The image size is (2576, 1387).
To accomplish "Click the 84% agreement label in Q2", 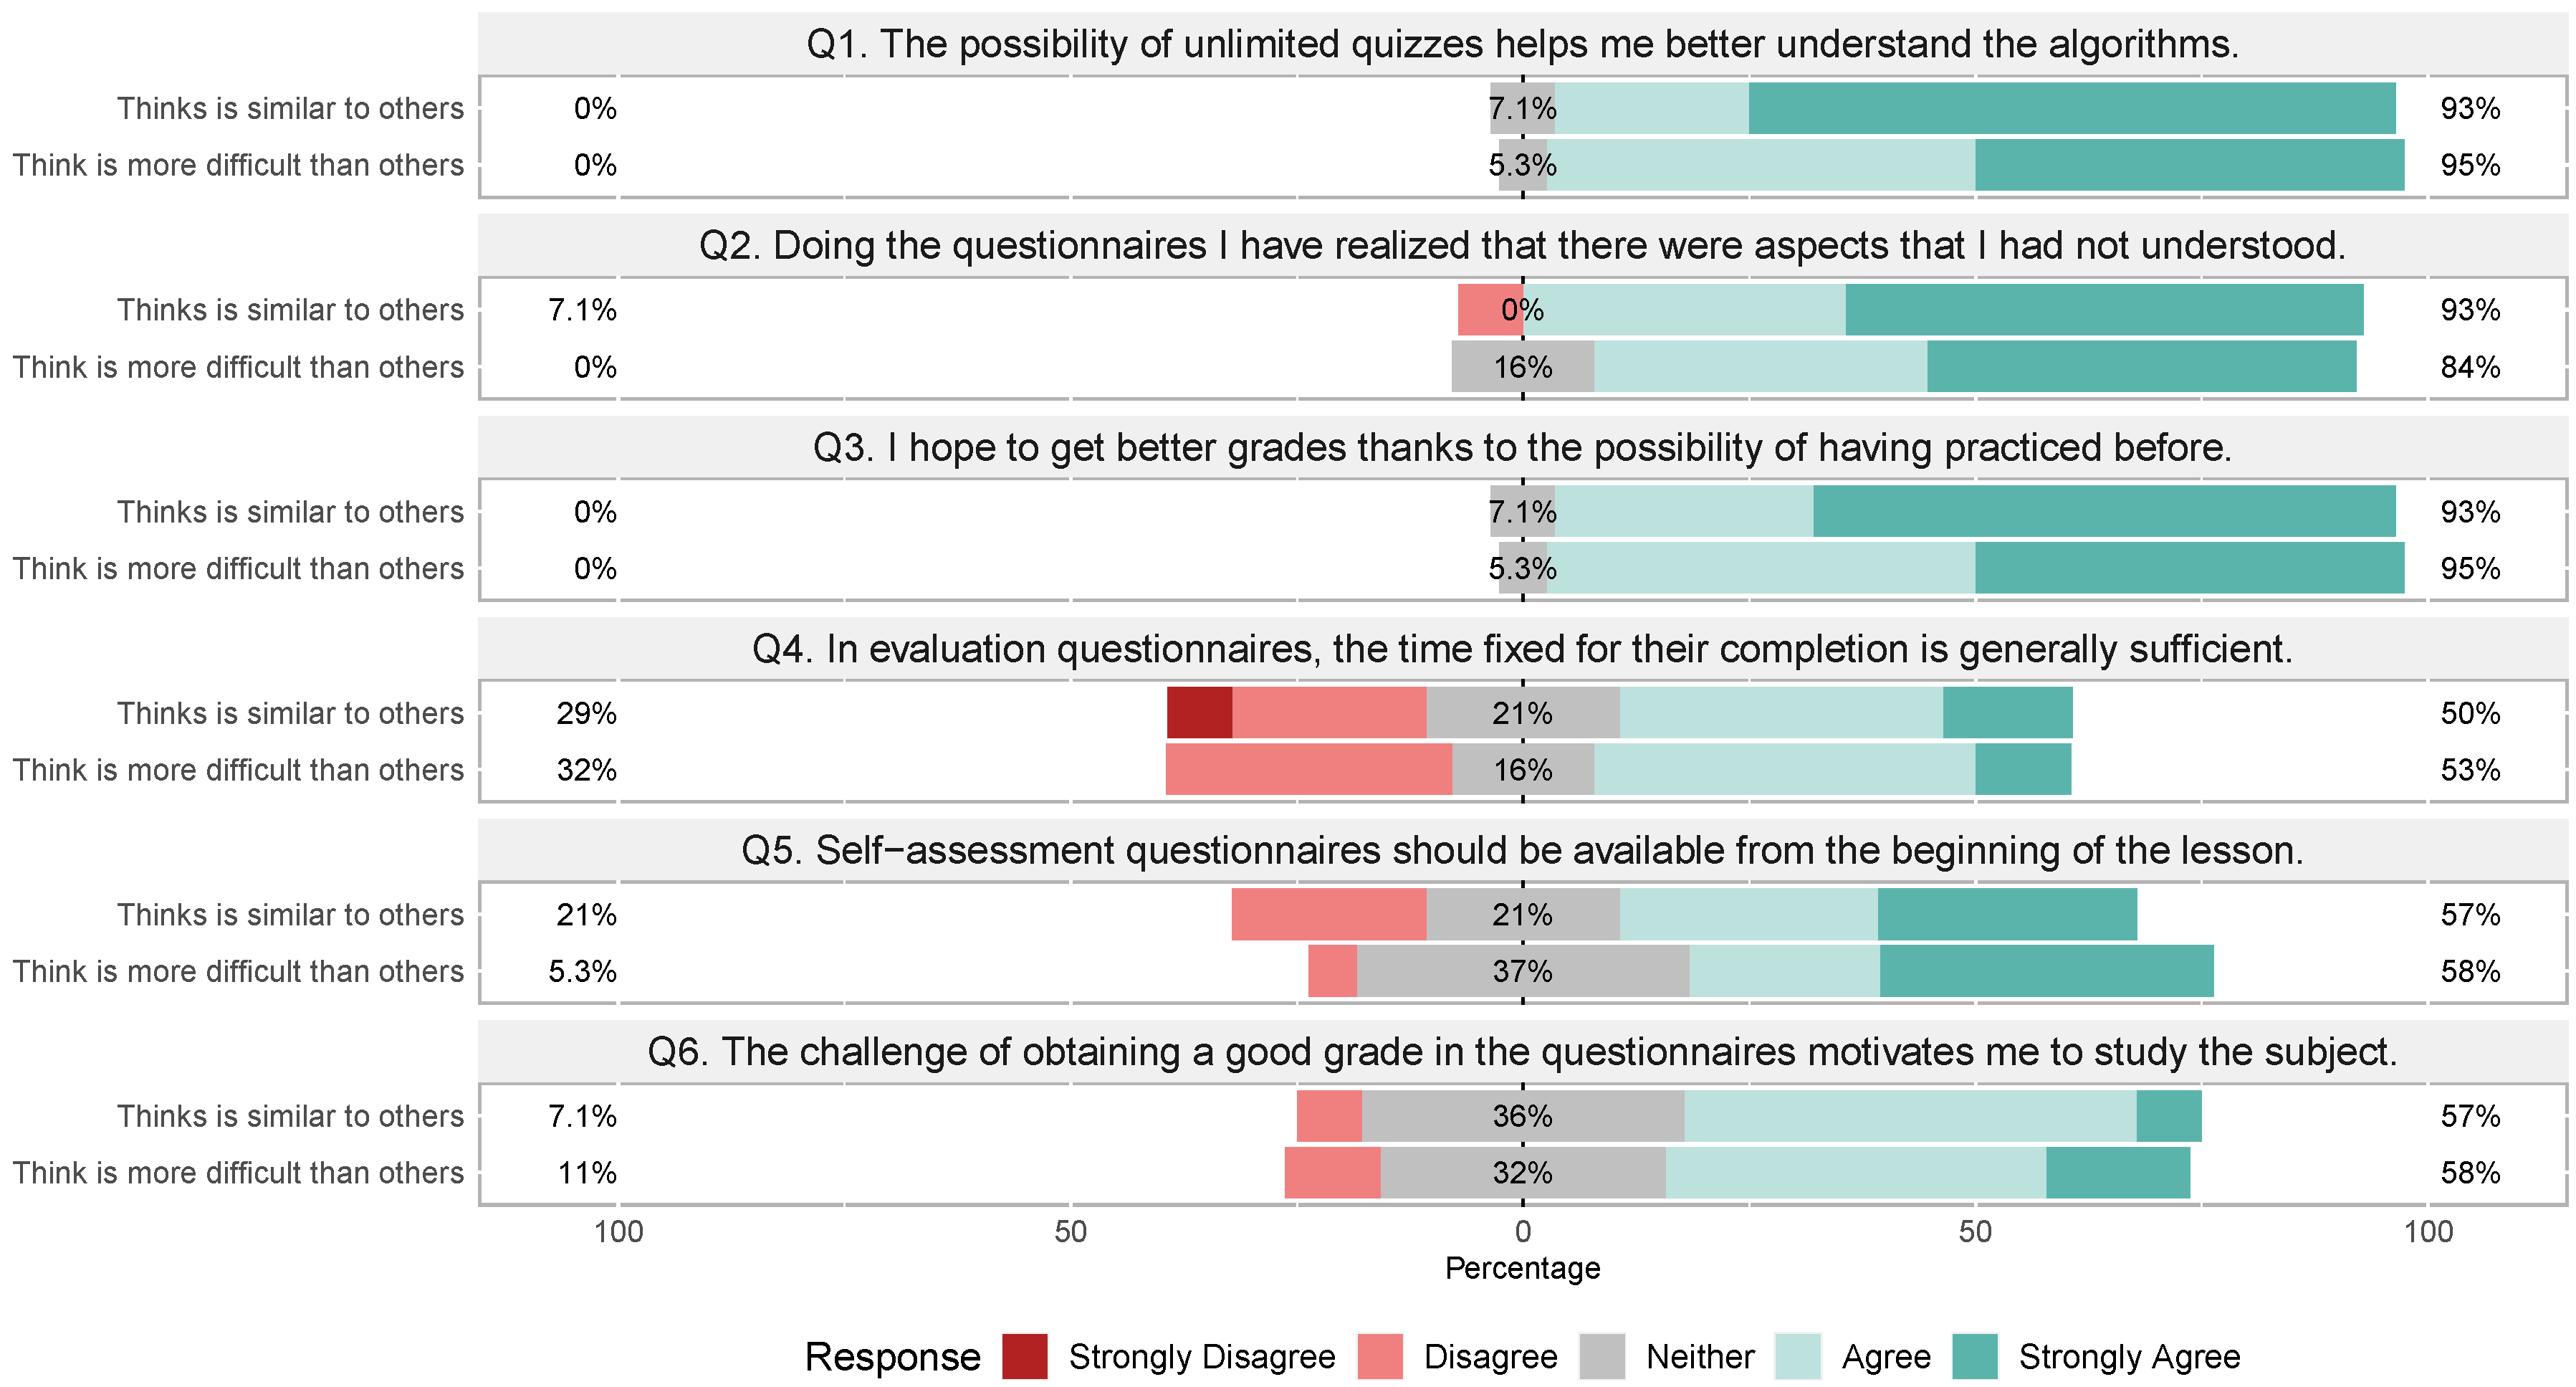I will pyautogui.click(x=2470, y=367).
